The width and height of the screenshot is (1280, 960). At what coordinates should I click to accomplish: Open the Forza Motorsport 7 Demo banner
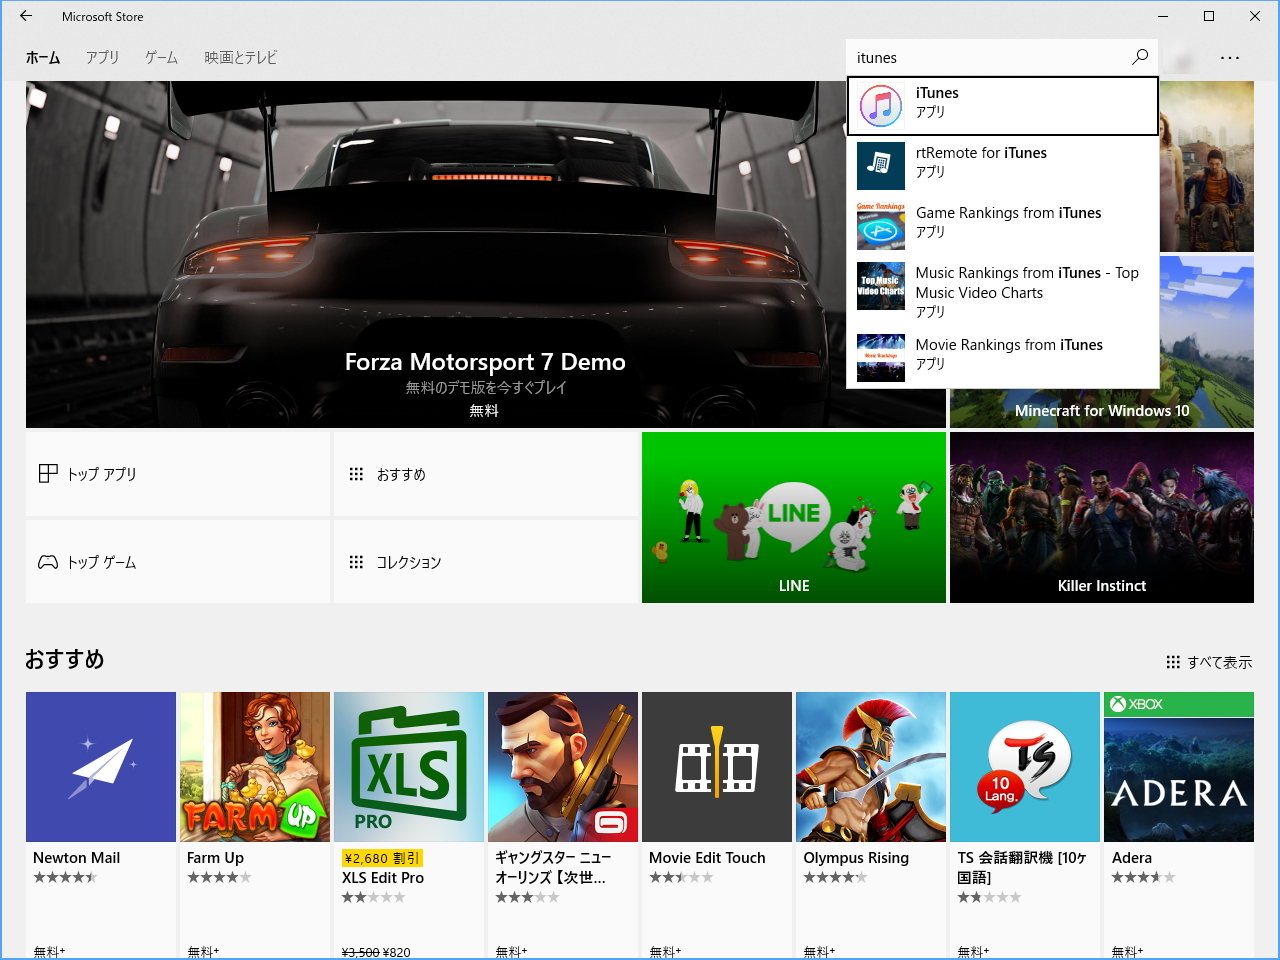(485, 362)
